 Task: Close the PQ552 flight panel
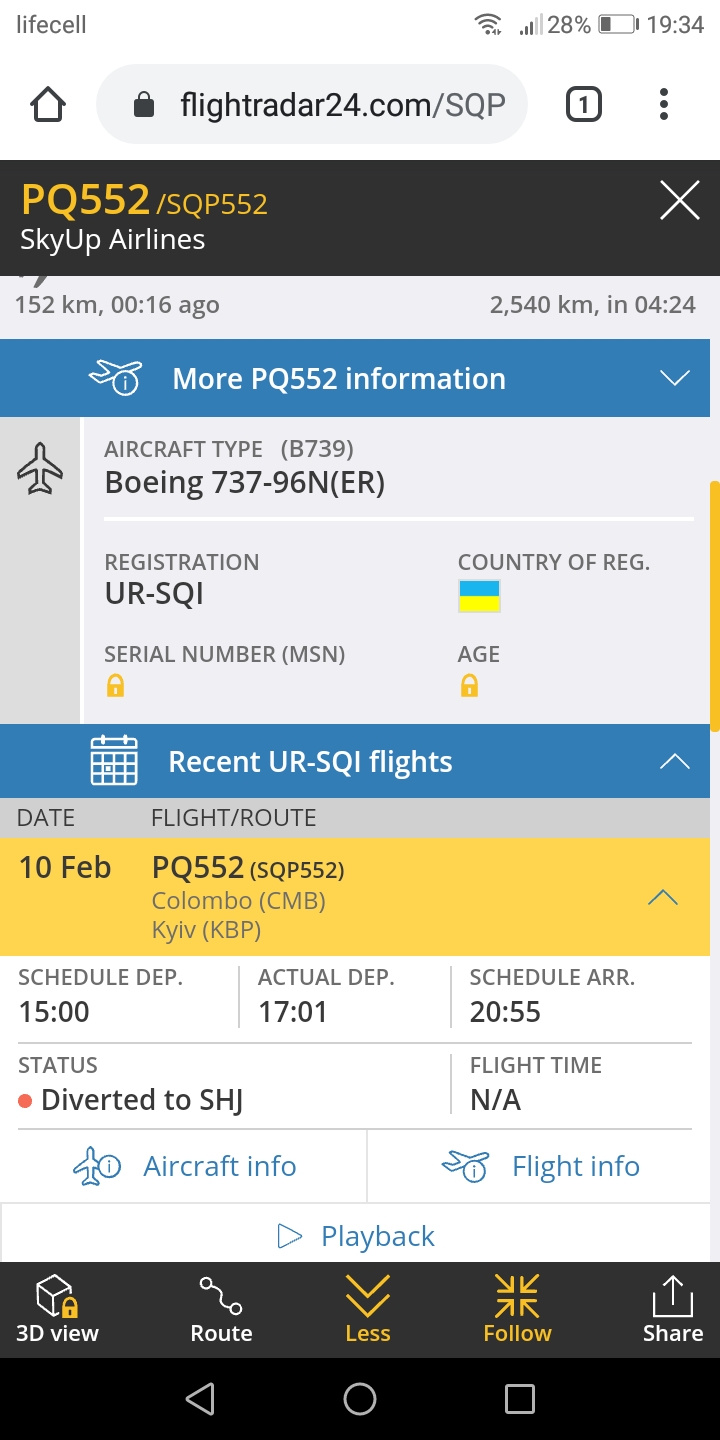point(679,202)
